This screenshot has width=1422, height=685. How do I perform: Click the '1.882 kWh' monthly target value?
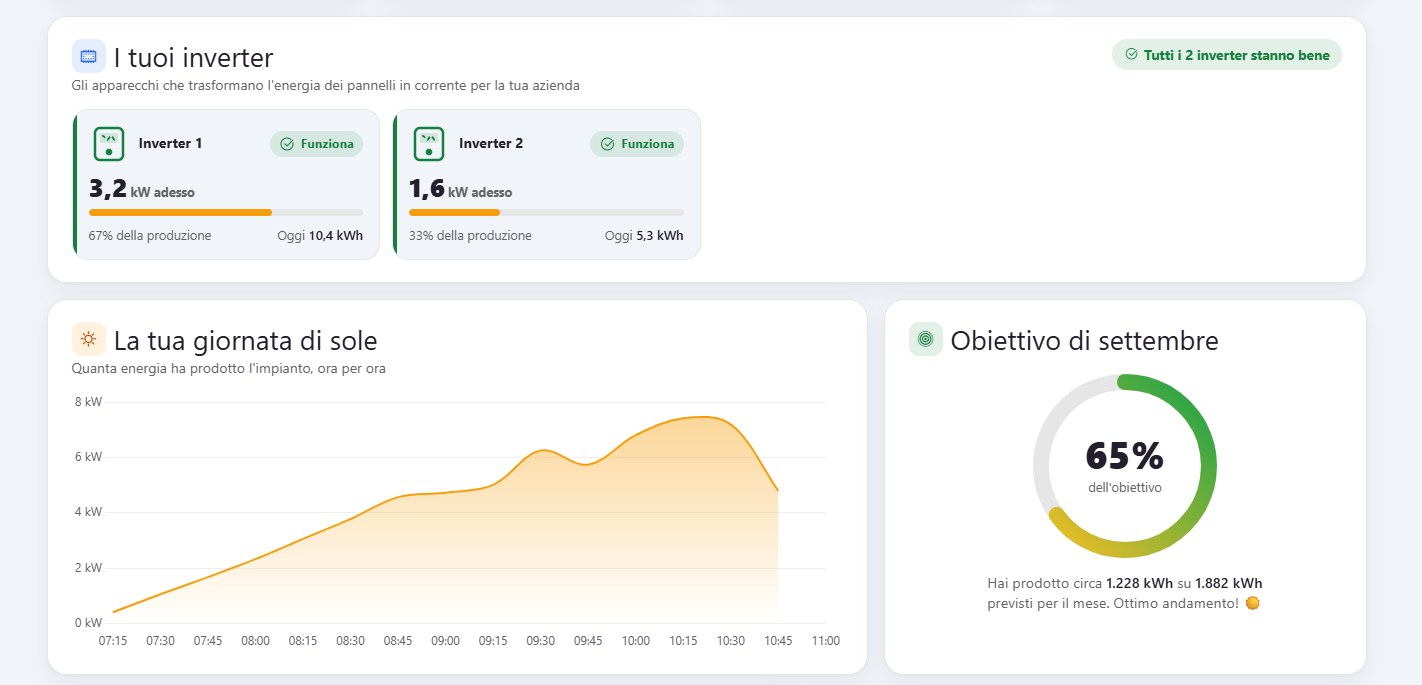[1227, 583]
